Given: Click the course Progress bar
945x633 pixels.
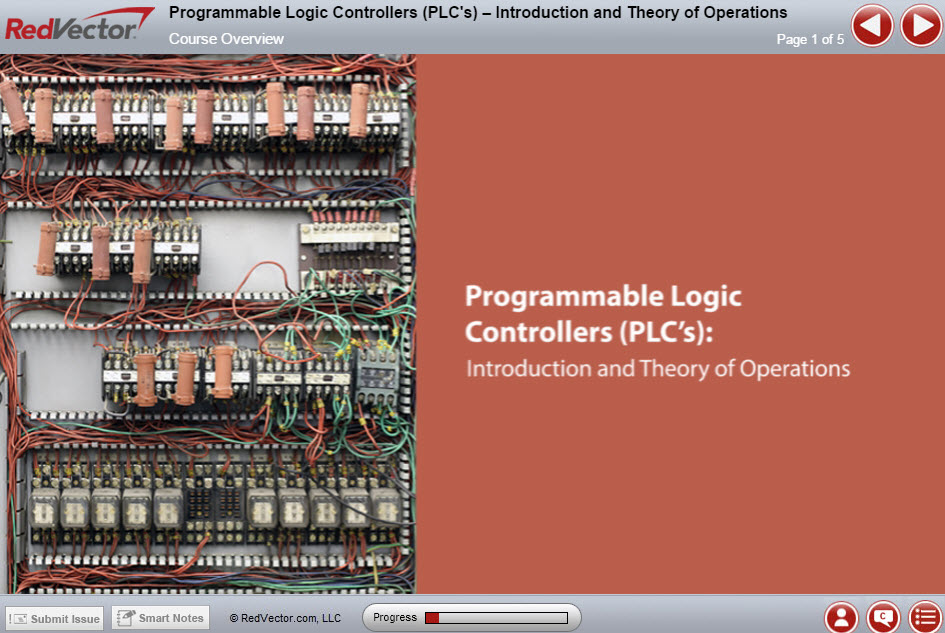Looking at the screenshot, I should [x=495, y=618].
